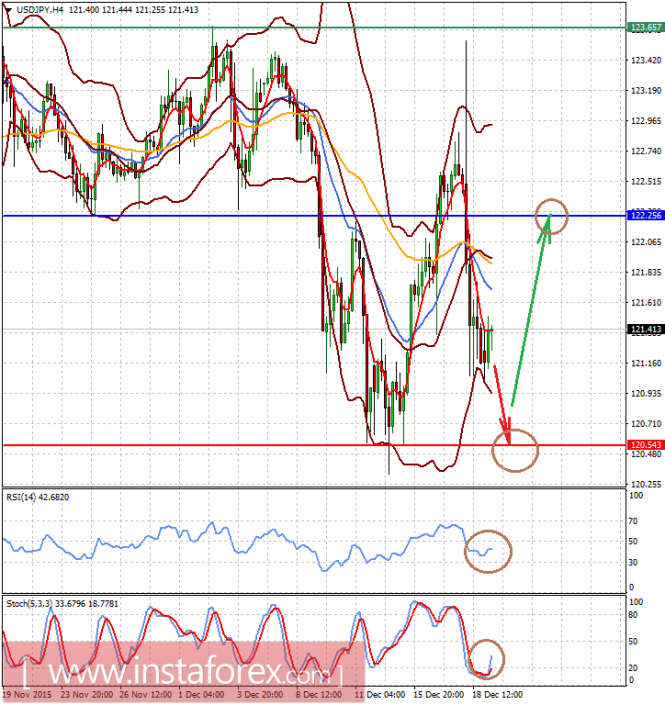Select the green 123.657 price label
Image resolution: width=665 pixels, height=705 pixels.
[x=645, y=27]
